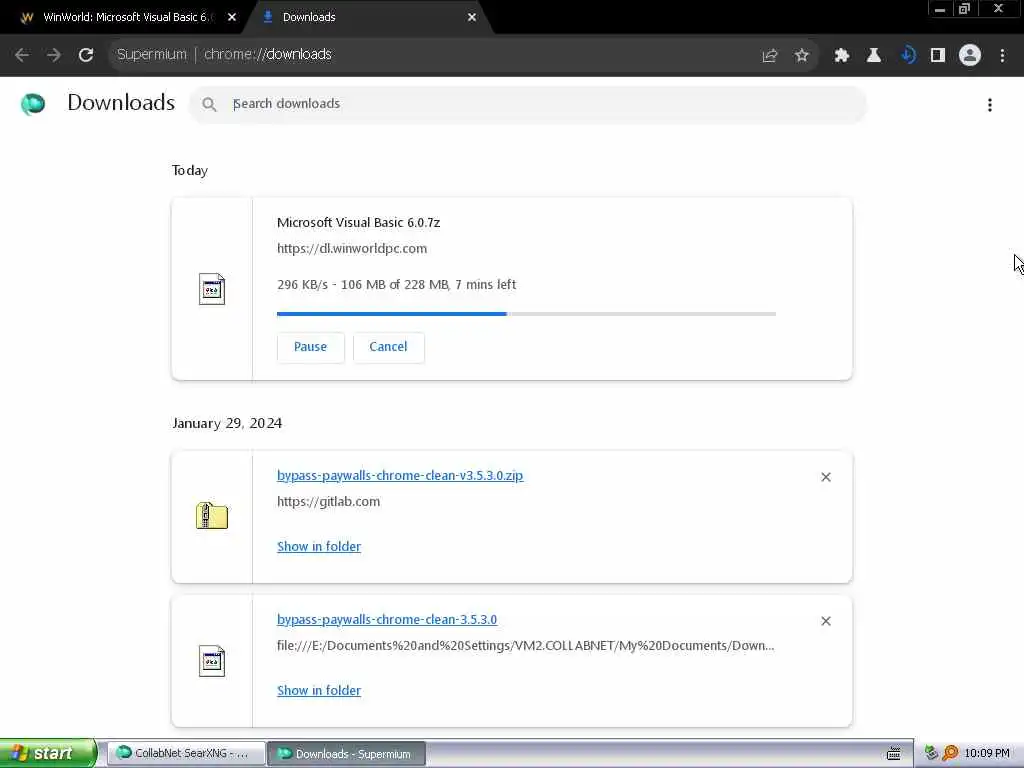The width and height of the screenshot is (1024, 768).
Task: Click the download speed and time left text
Action: pyautogui.click(x=396, y=285)
